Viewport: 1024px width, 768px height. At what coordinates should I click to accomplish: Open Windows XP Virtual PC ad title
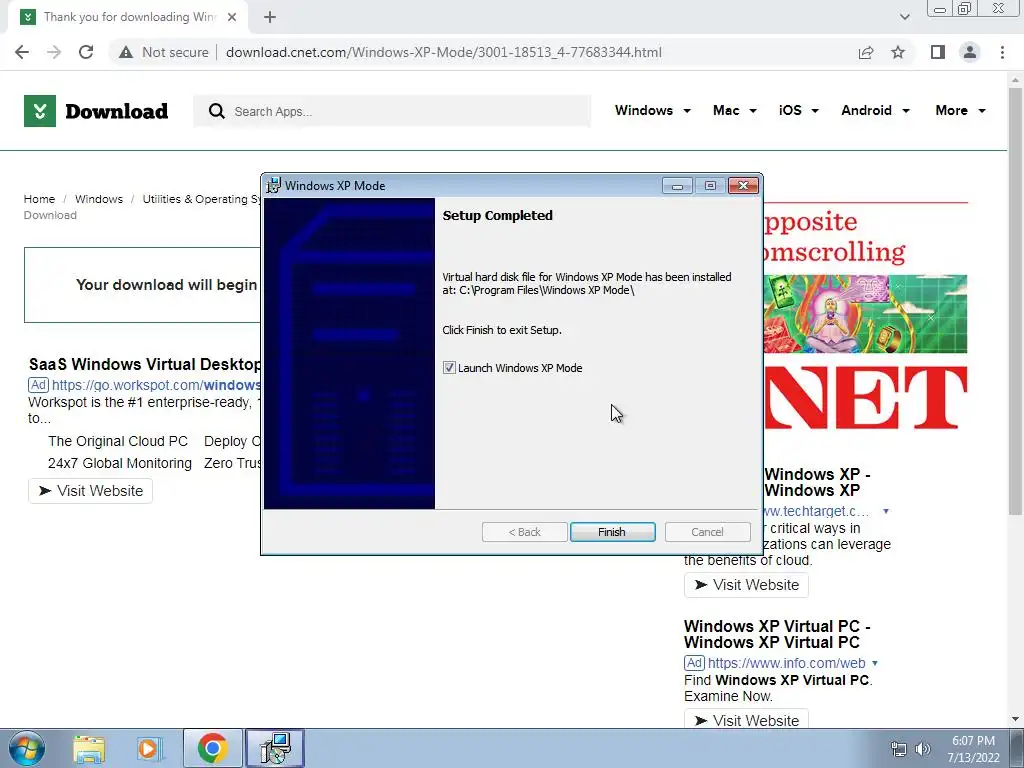[x=777, y=633]
